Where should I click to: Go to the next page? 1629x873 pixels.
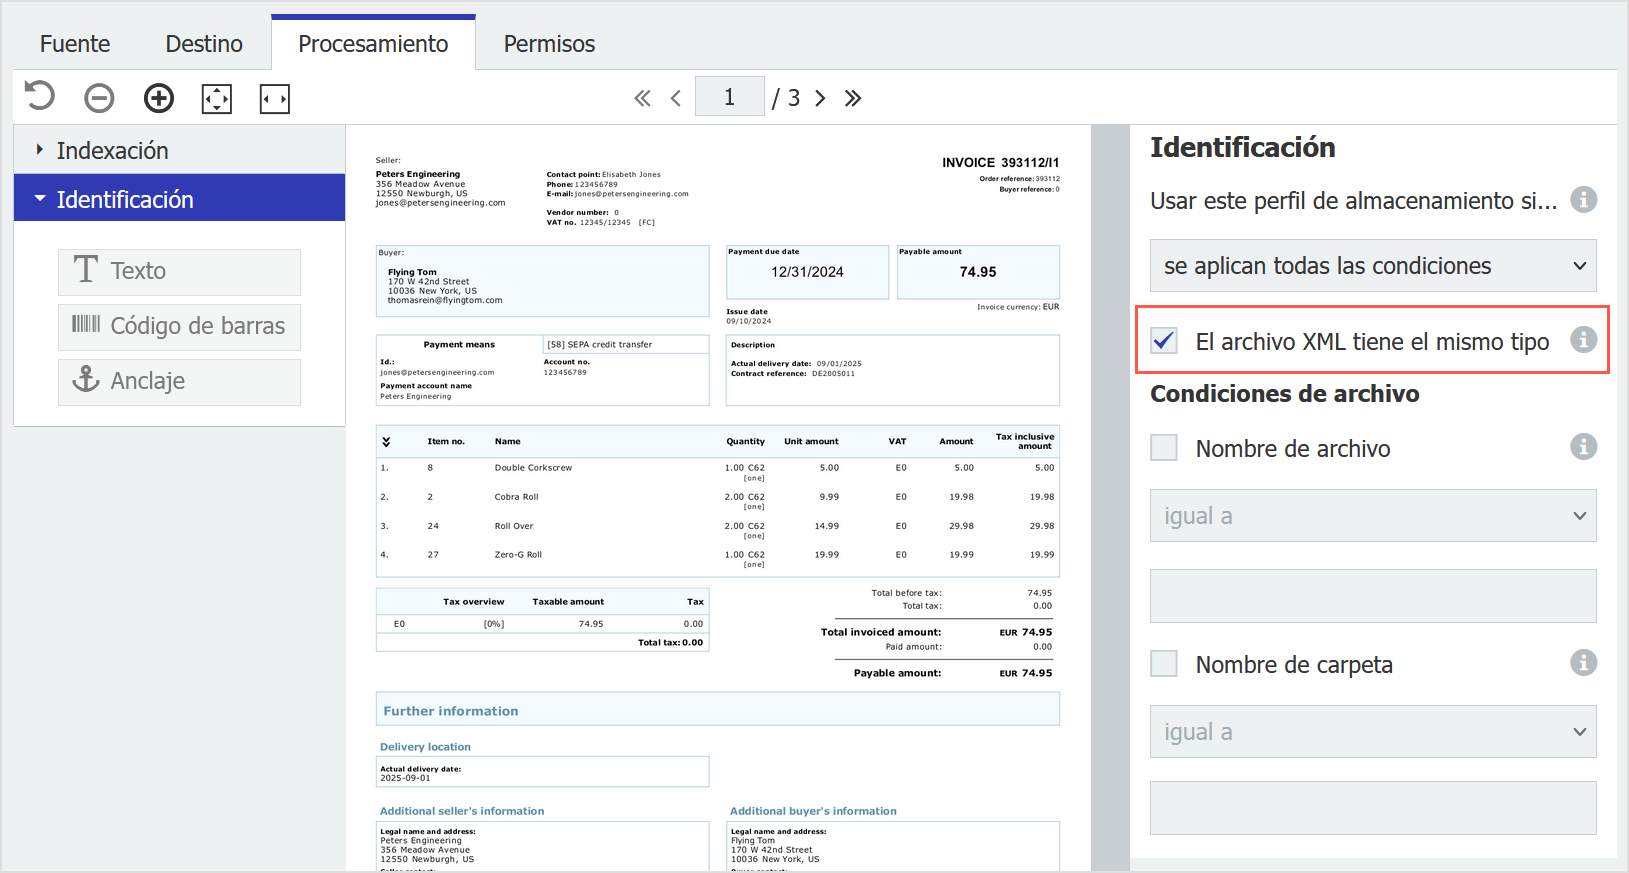[x=820, y=98]
